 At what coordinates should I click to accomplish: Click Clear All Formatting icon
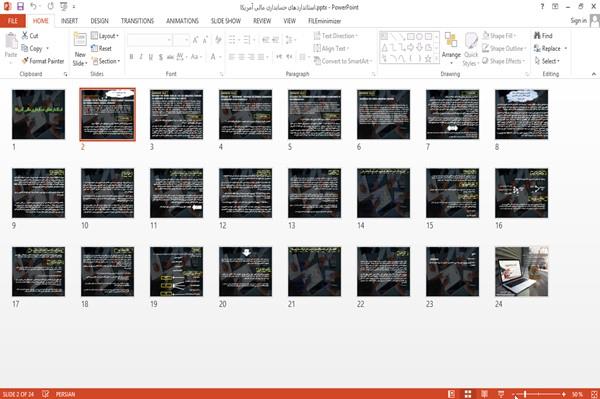218,40
